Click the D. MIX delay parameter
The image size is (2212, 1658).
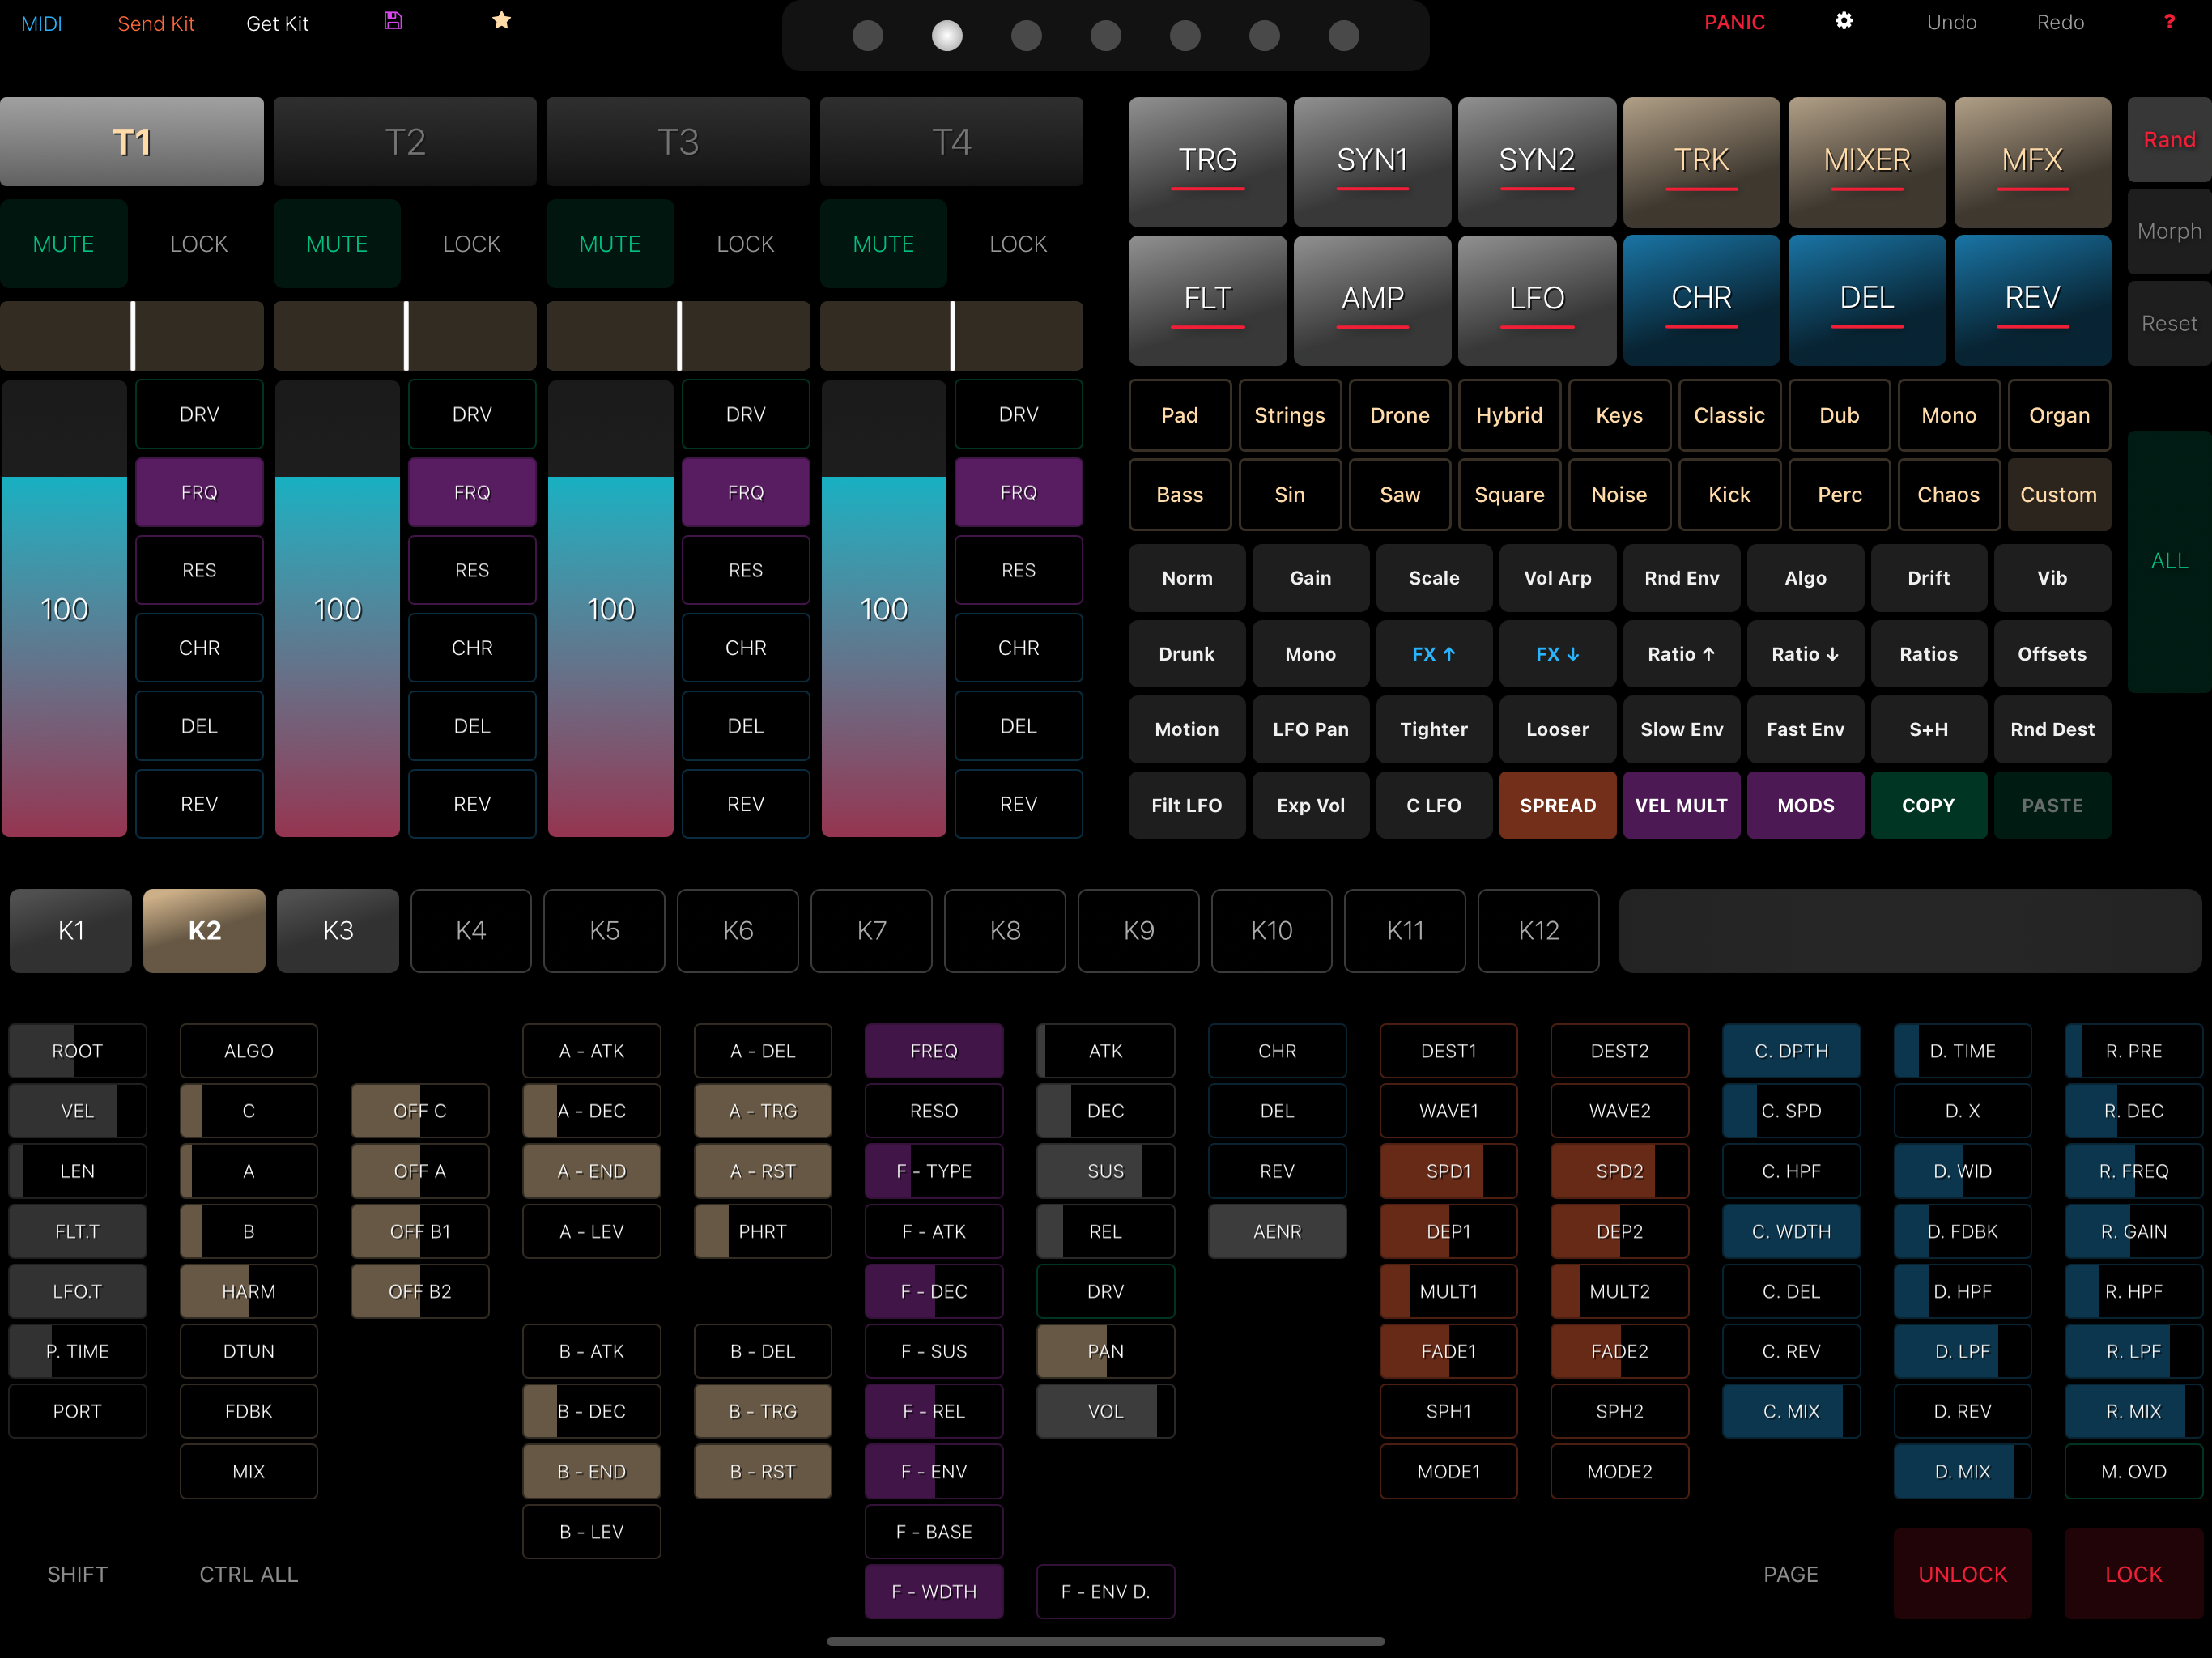click(1962, 1471)
